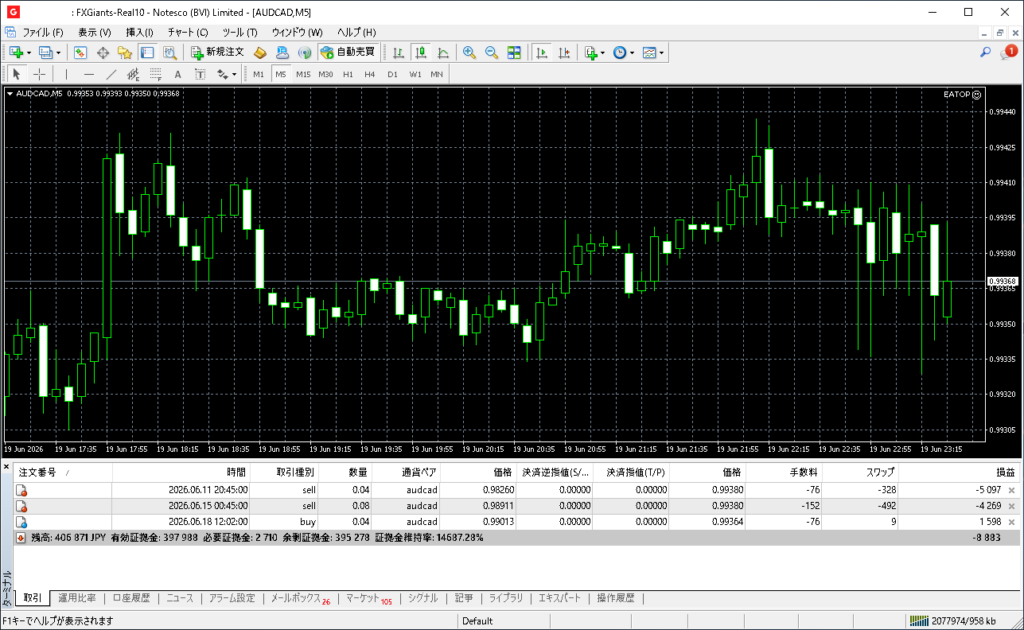Close the audcad buy order row
This screenshot has height=630, width=1024.
coord(1012,522)
